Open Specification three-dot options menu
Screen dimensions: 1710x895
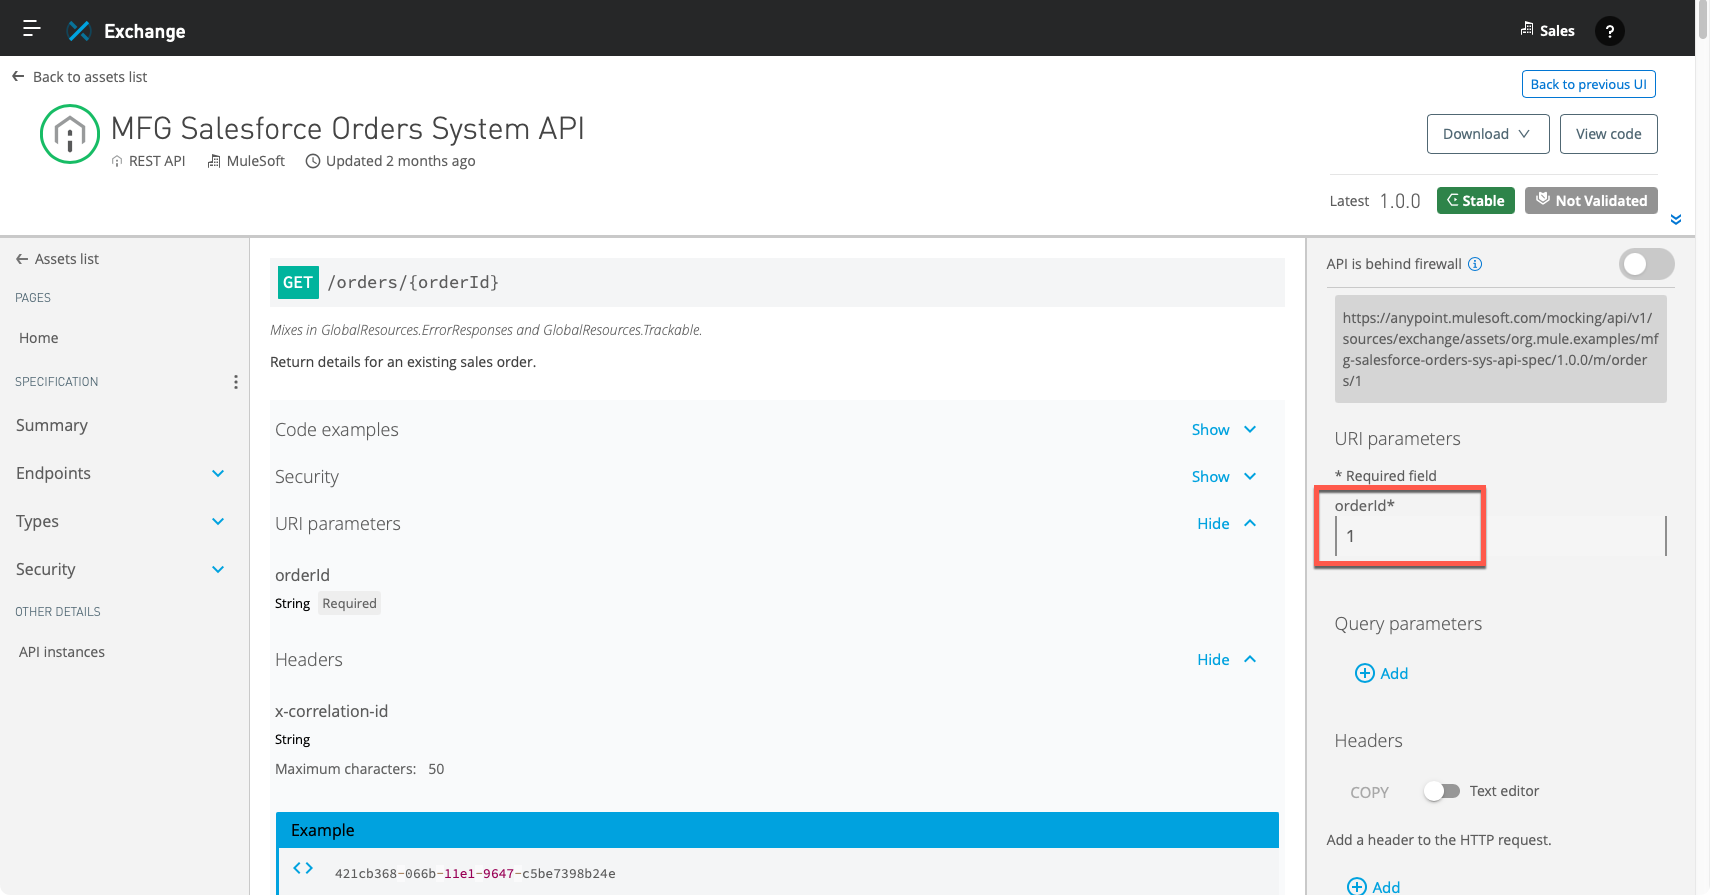pos(236,382)
